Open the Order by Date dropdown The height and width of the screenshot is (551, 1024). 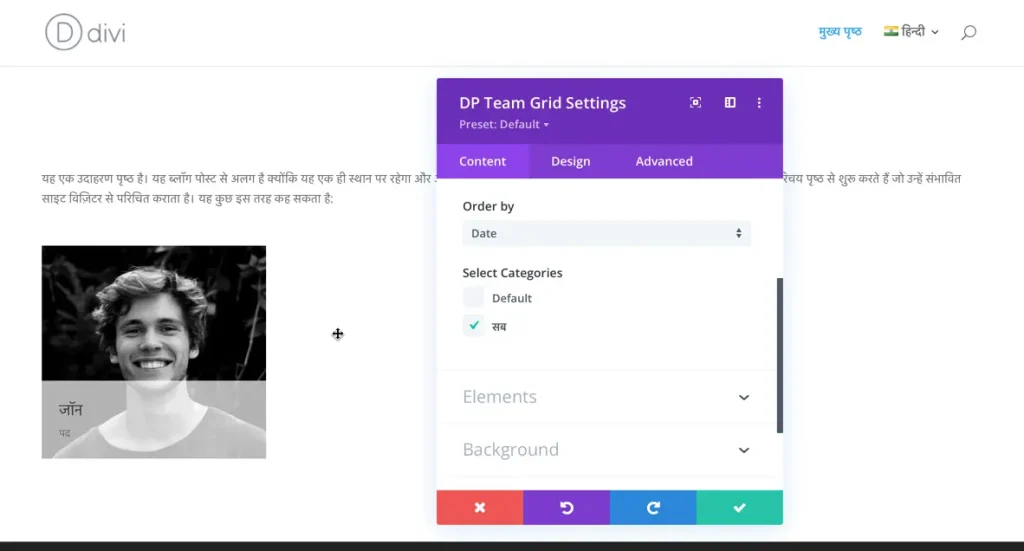click(x=607, y=233)
